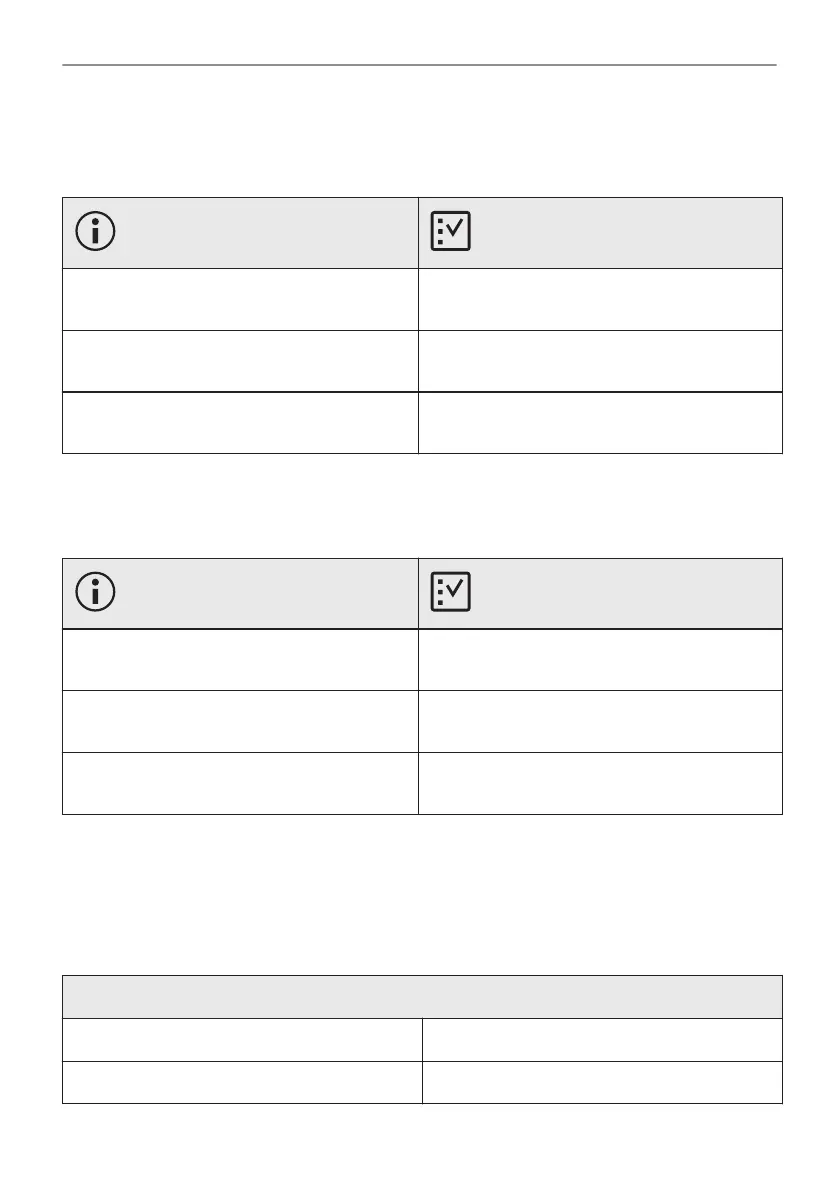Select second table's second row left cell
Viewport: 839px width, 1191px height.
pos(240,721)
